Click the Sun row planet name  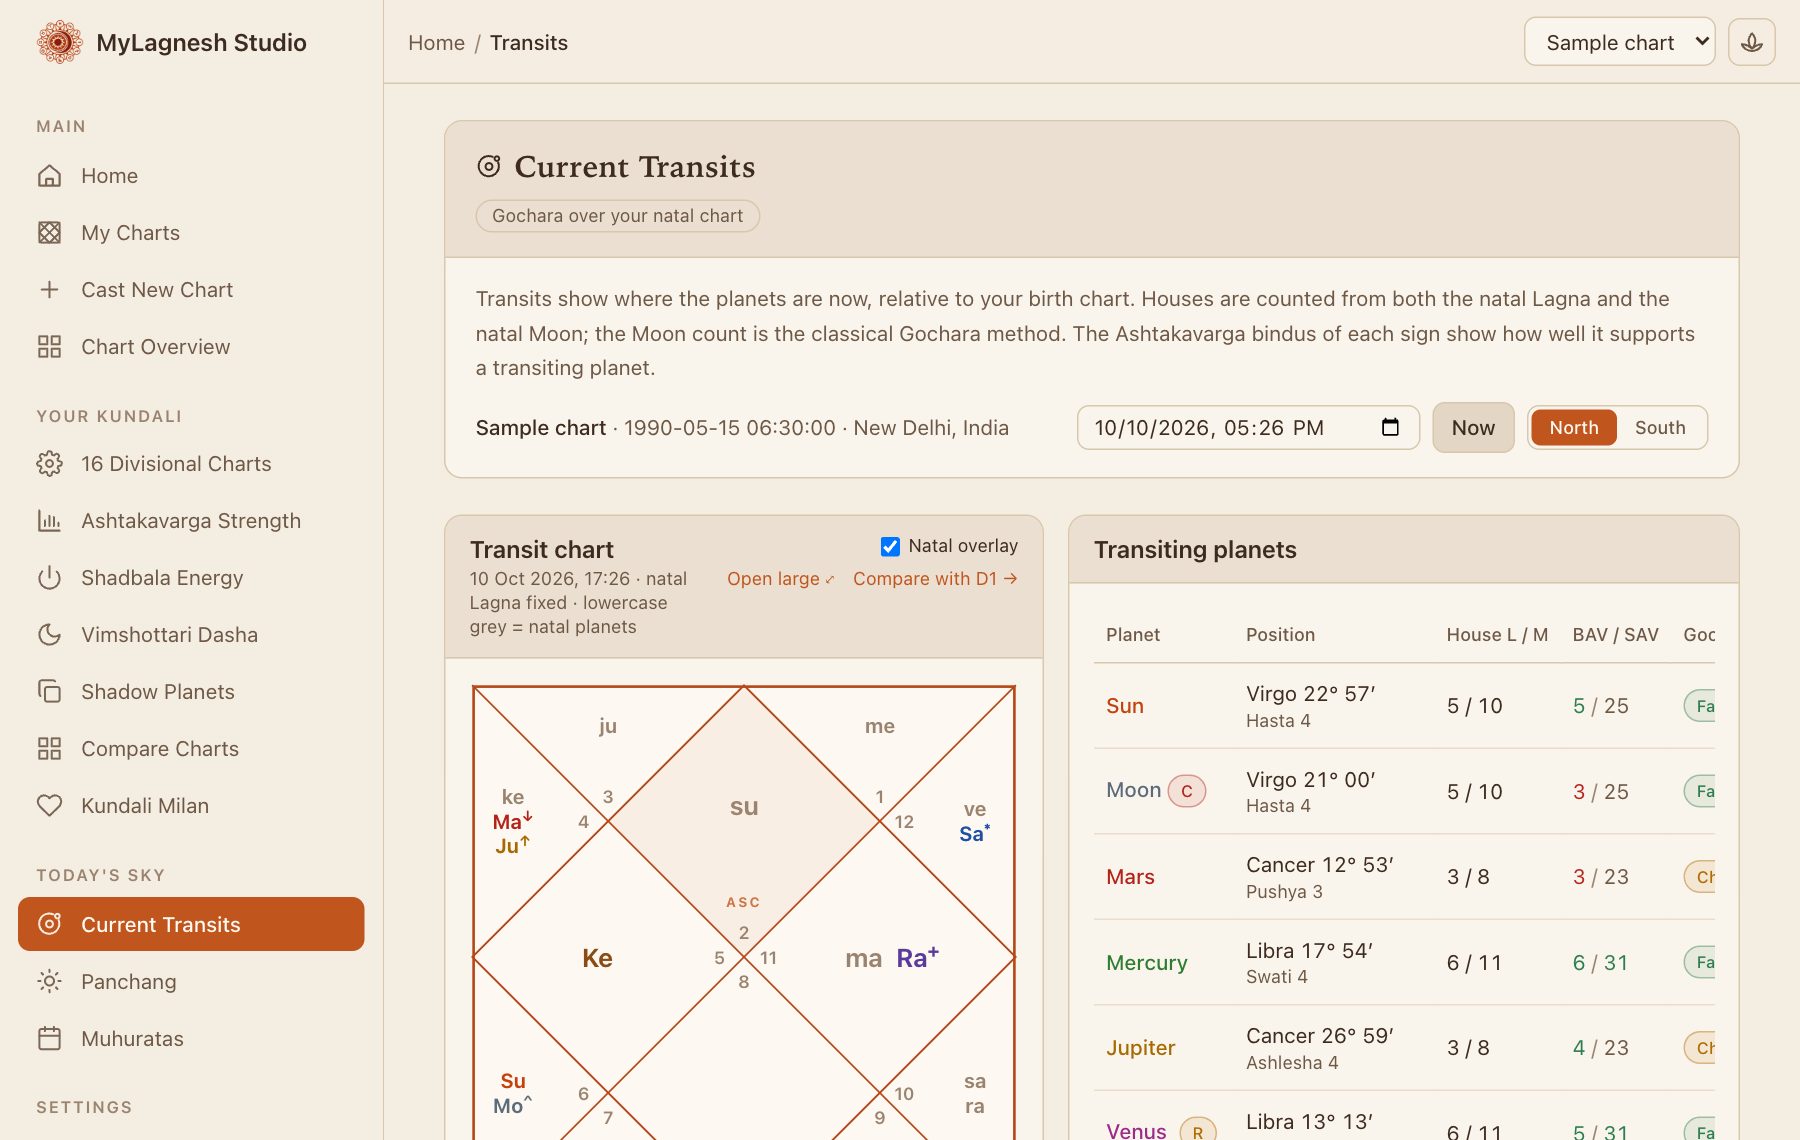[1124, 706]
